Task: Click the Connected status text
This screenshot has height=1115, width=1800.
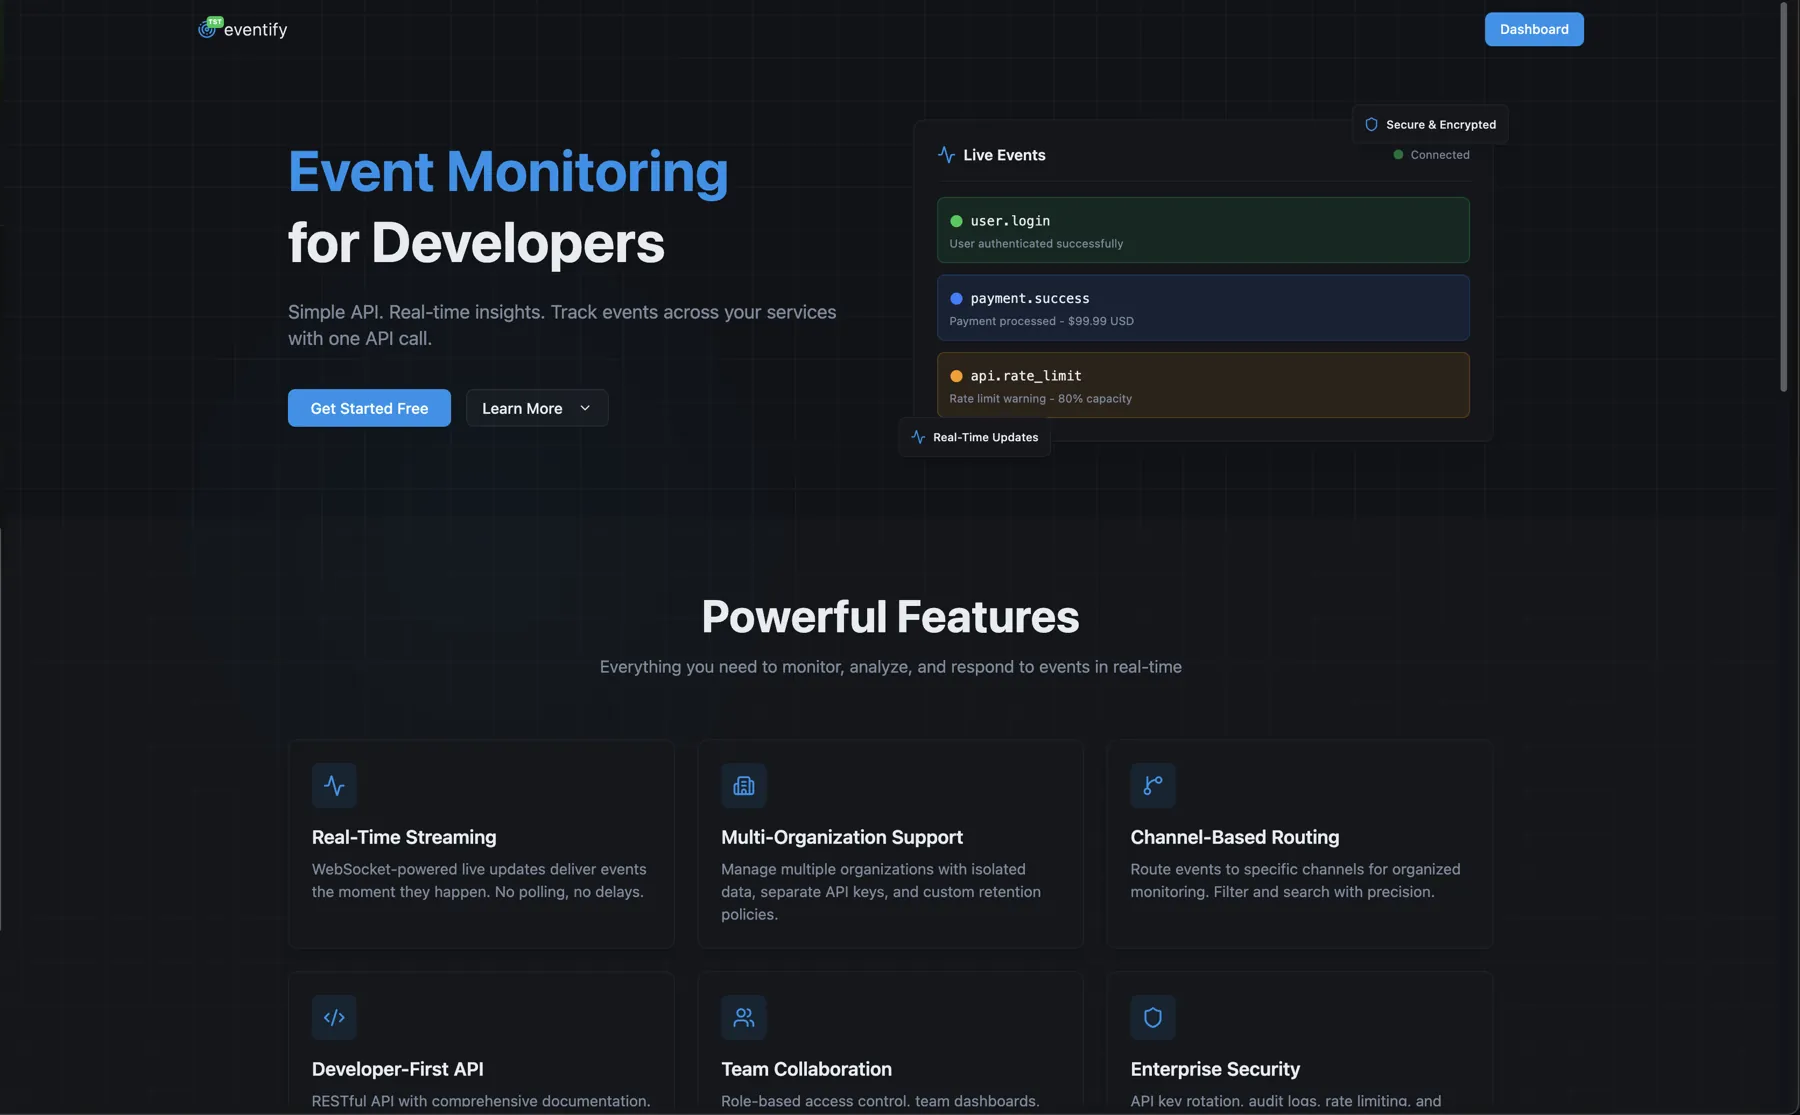Action: 1440,155
